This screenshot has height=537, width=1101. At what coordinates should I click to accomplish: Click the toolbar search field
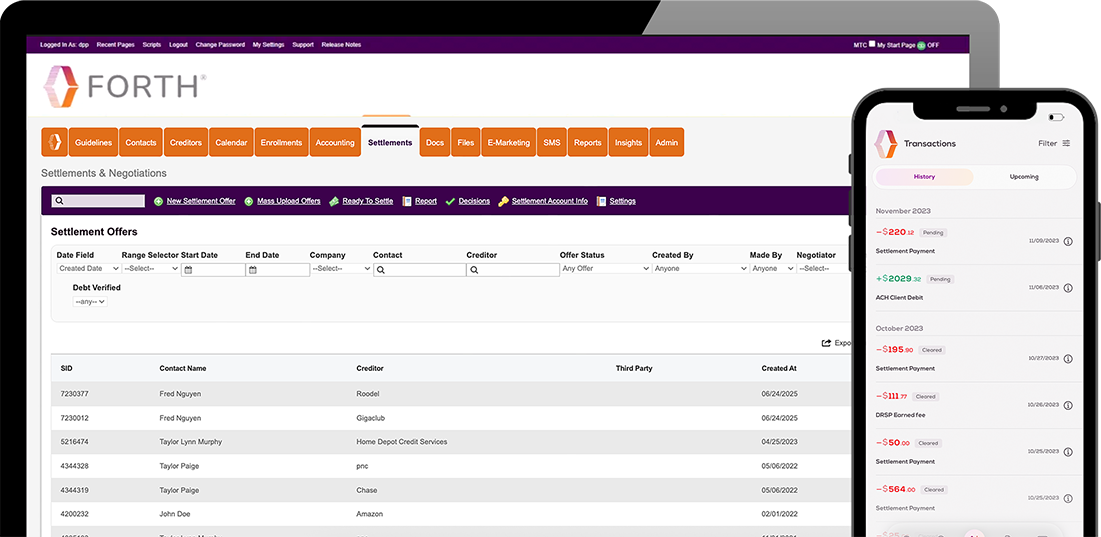(98, 201)
